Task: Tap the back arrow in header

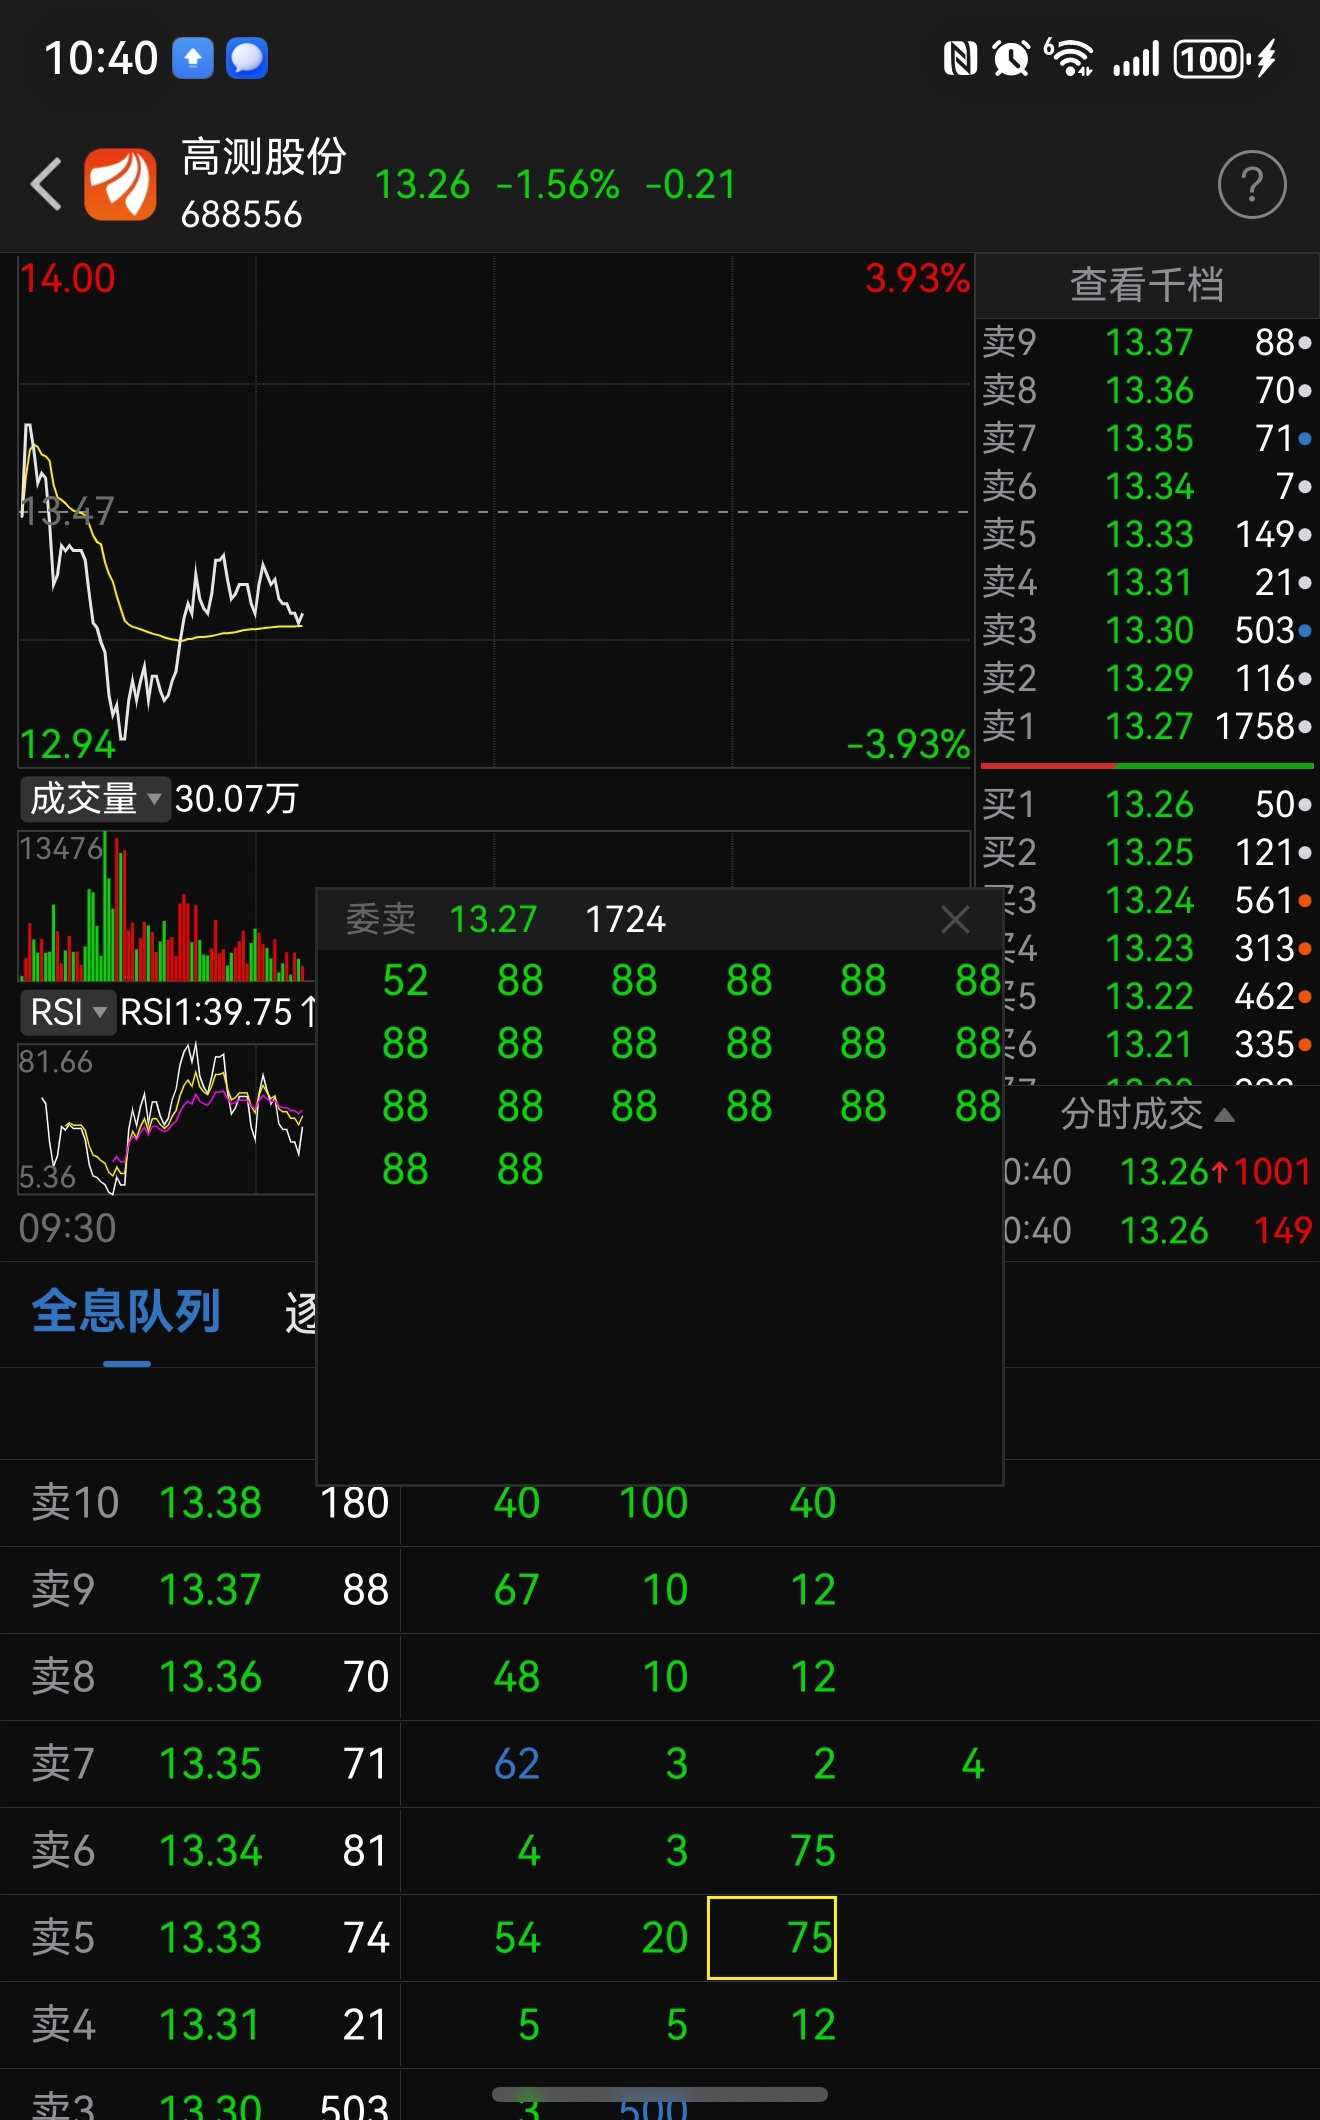Action: 46,185
